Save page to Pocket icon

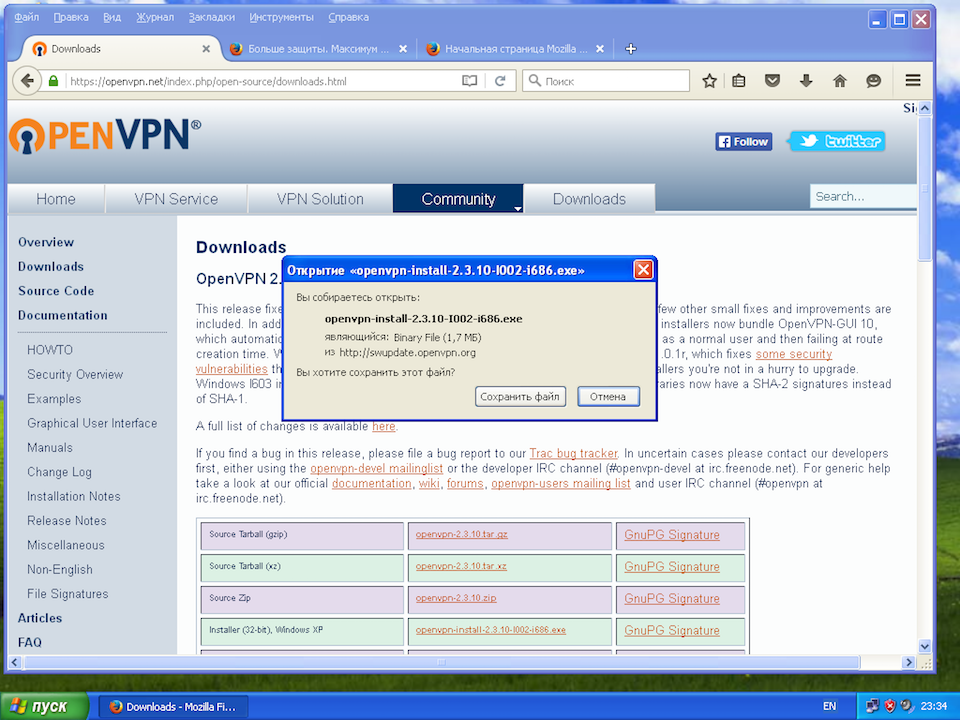point(773,81)
